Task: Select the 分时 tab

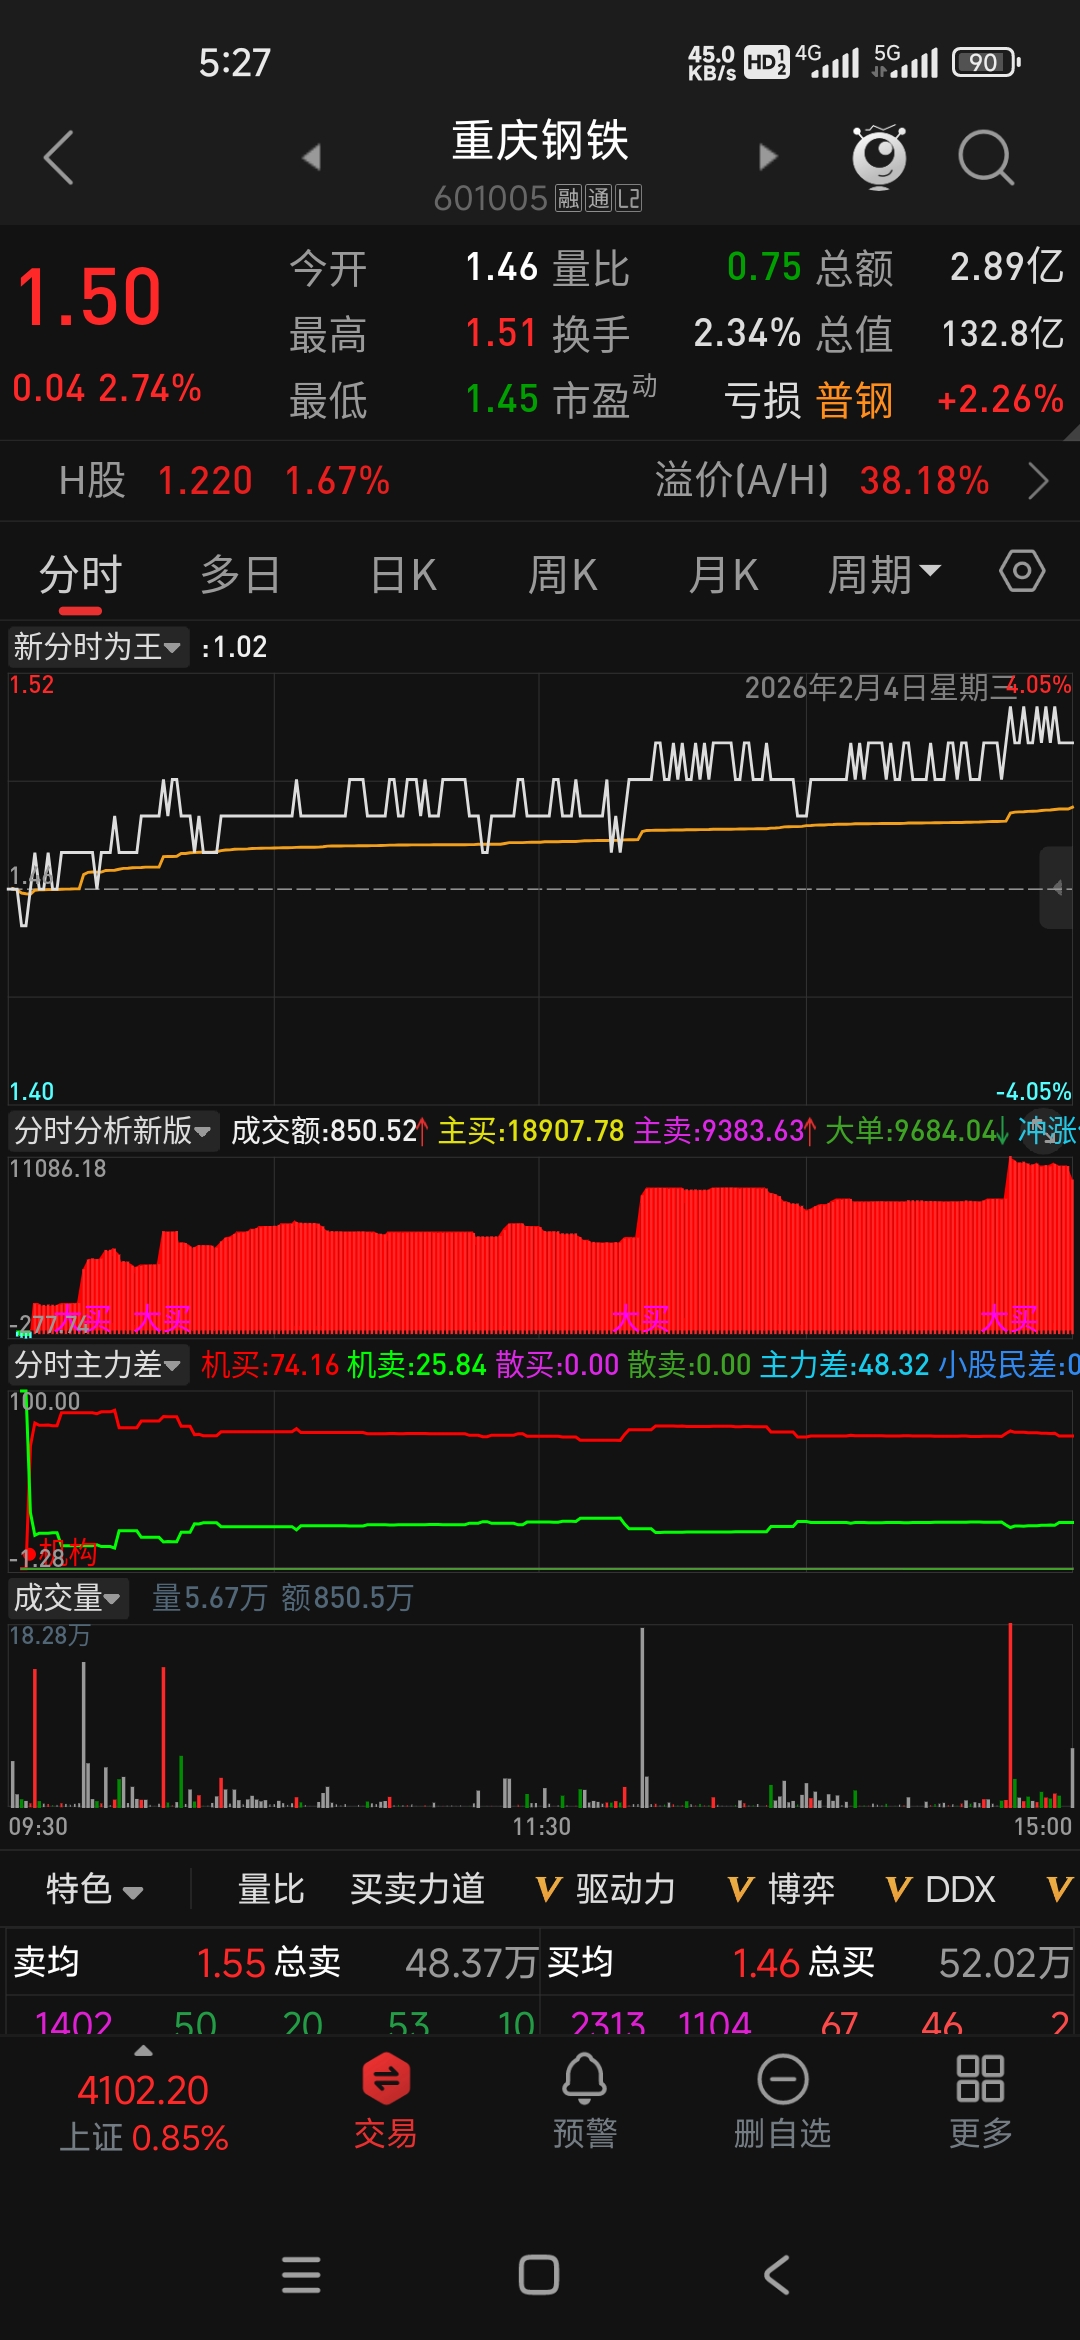Action: (x=80, y=575)
